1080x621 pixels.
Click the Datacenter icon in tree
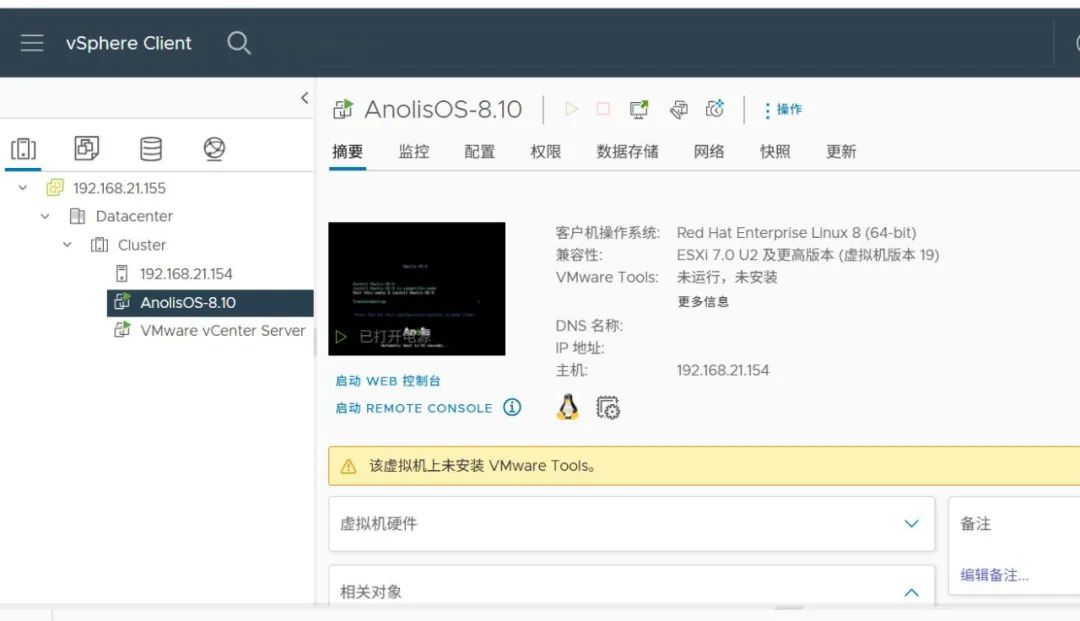click(x=77, y=216)
